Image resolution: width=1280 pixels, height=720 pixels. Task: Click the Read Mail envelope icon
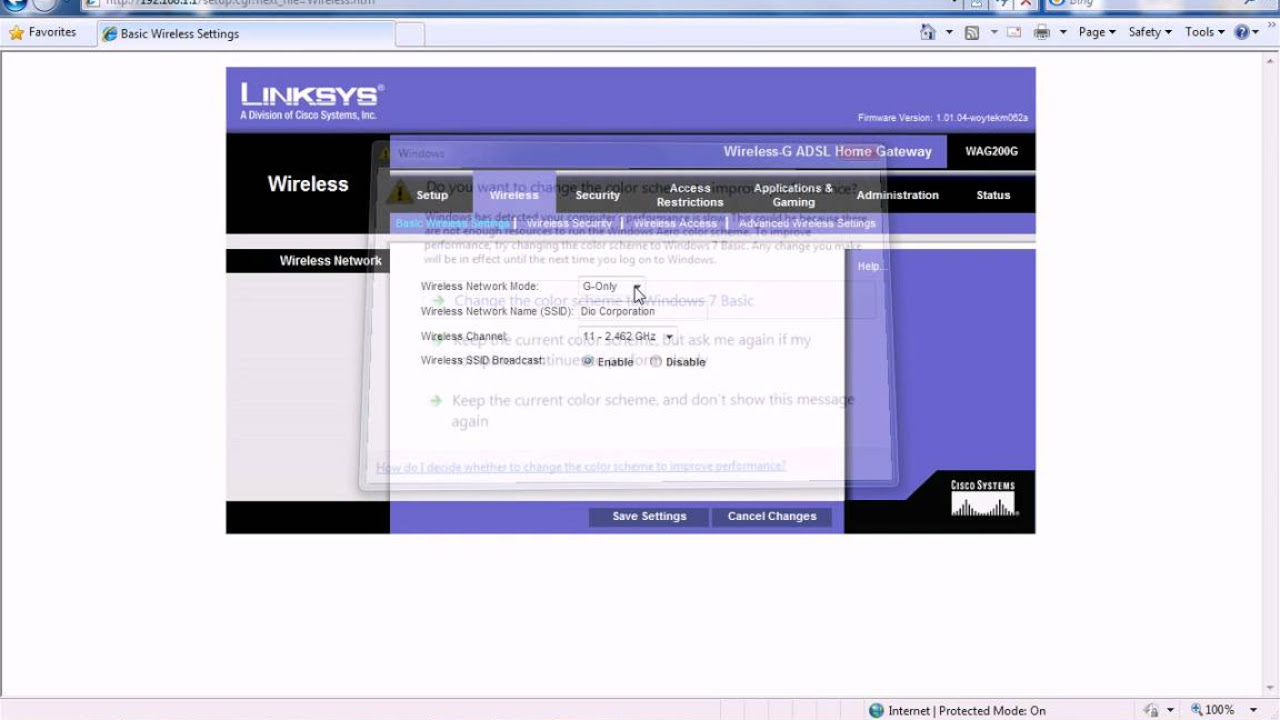[1014, 32]
